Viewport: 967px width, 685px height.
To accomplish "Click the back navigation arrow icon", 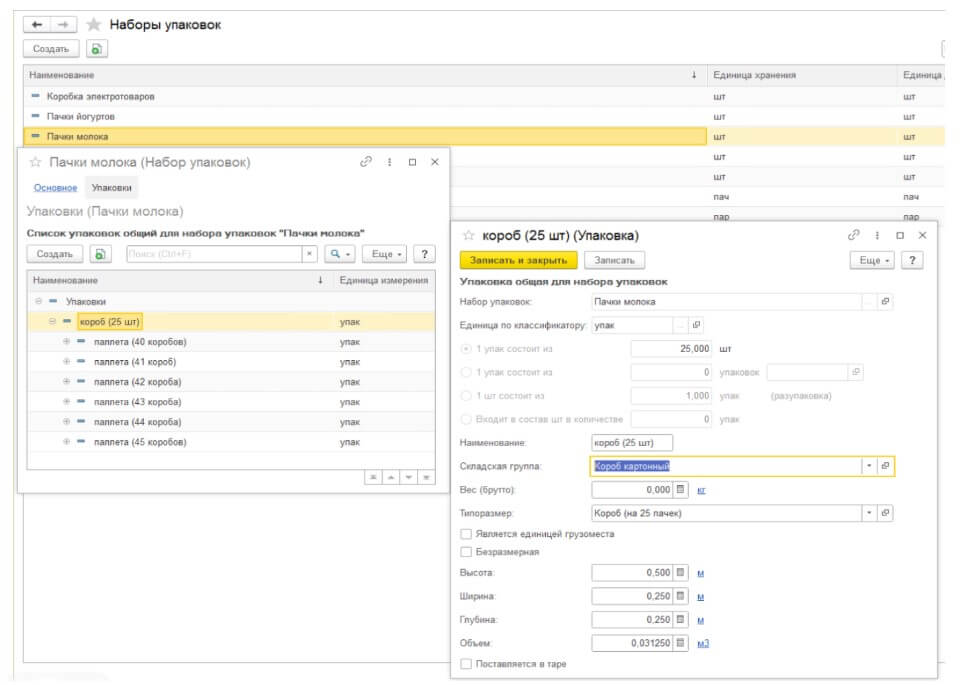I will click(x=37, y=25).
